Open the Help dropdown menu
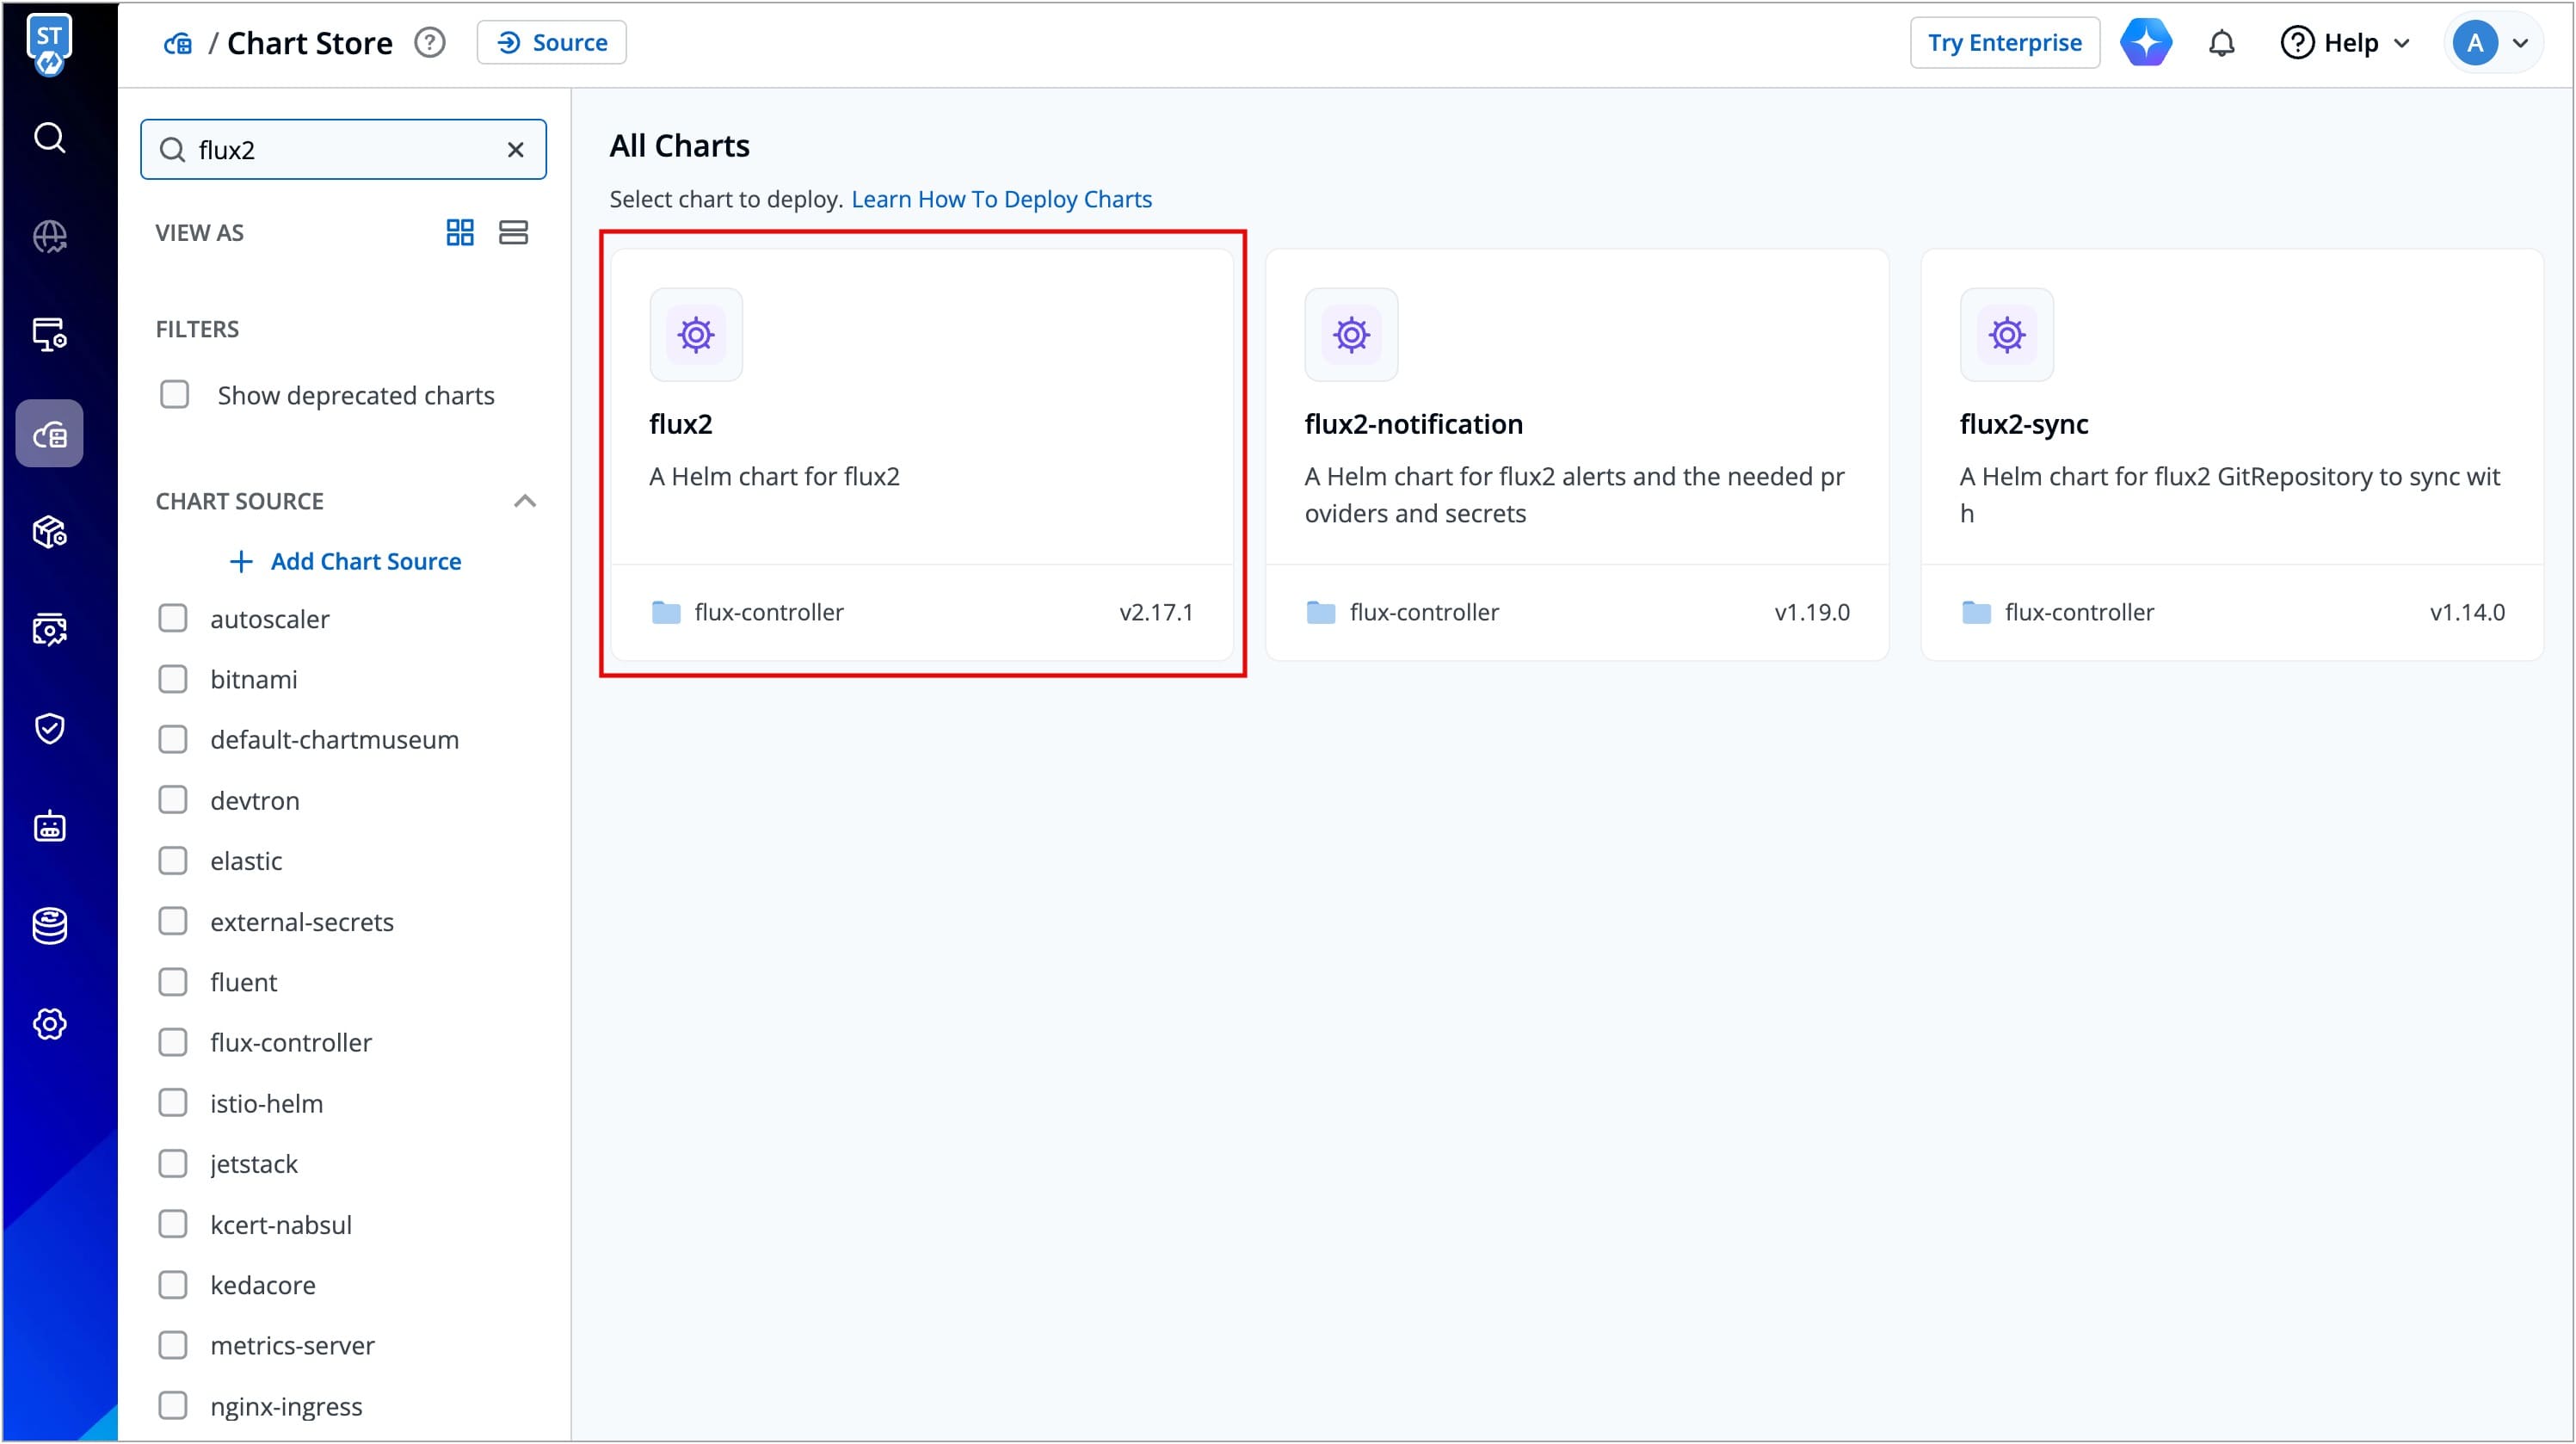The image size is (2576, 1444). pos(2345,43)
